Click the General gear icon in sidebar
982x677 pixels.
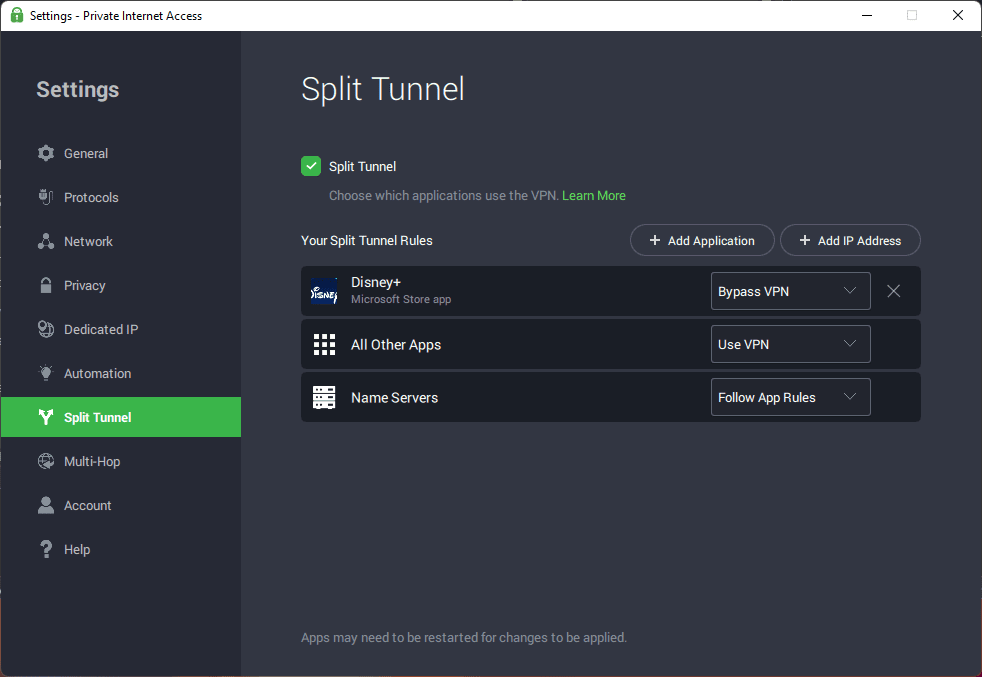[x=46, y=153]
